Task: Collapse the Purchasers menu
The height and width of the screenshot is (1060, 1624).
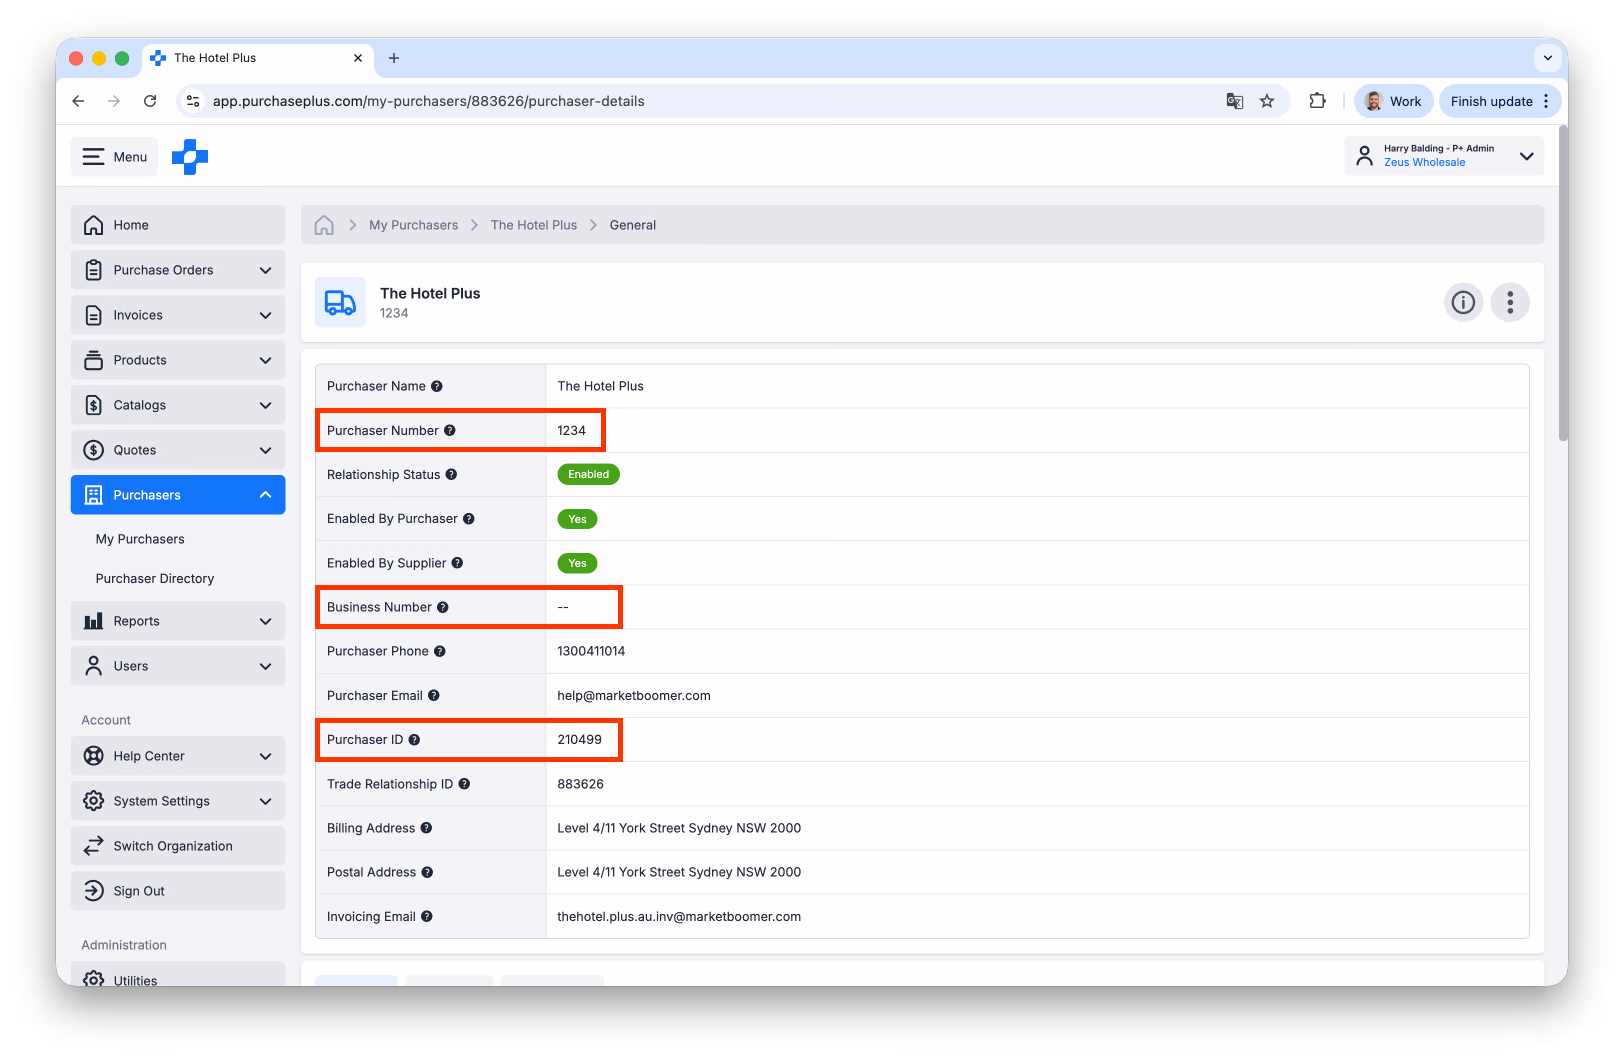Action: click(178, 495)
